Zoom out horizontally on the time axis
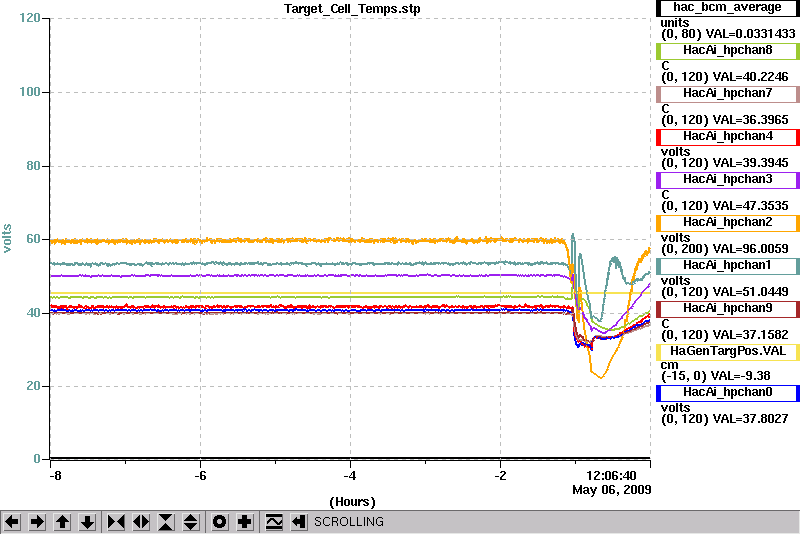The width and height of the screenshot is (800, 534). (x=141, y=522)
